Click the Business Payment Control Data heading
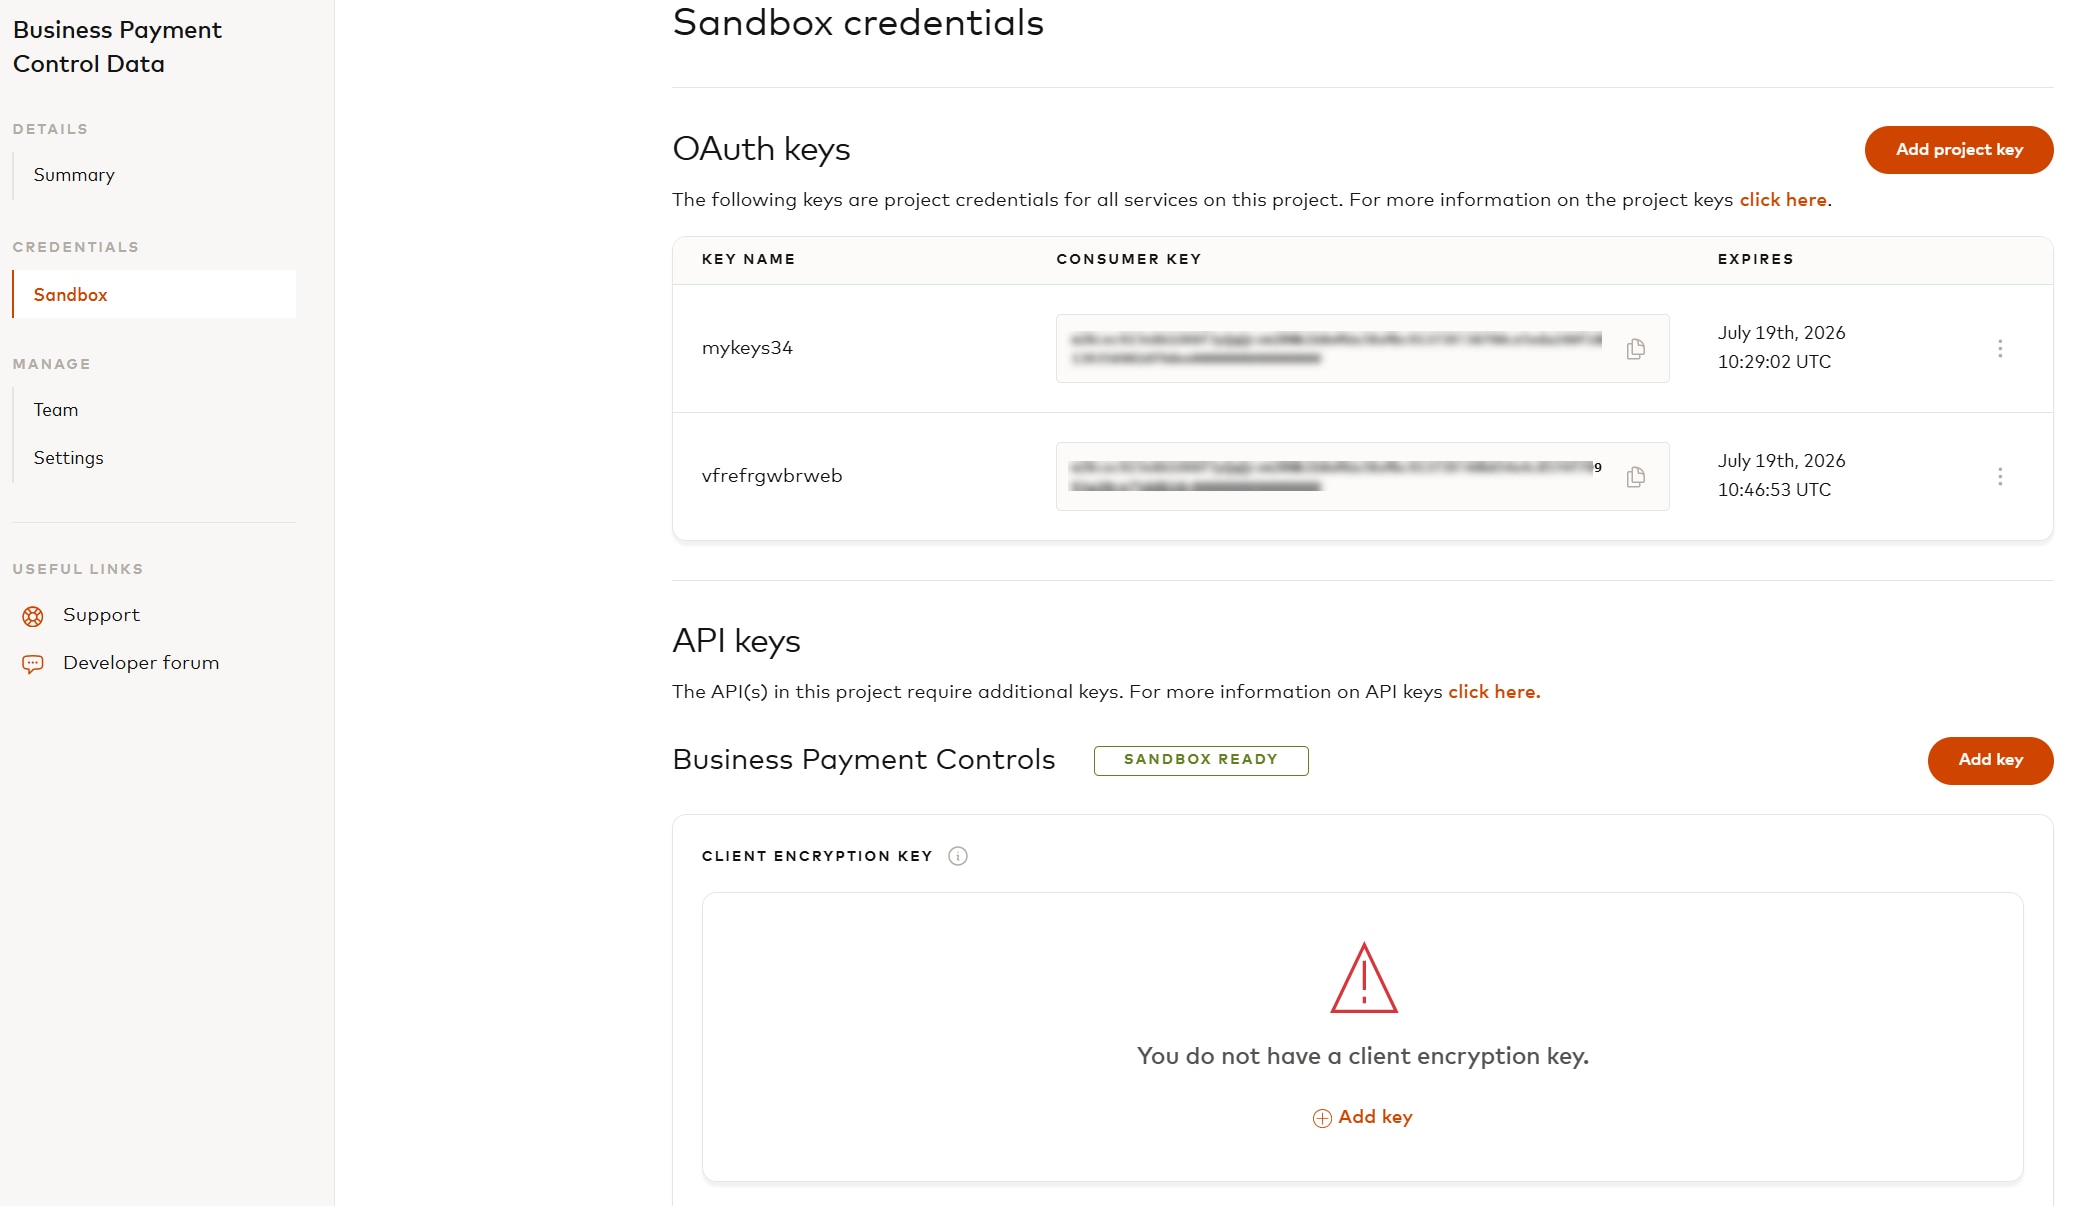Image resolution: width=2085 pixels, height=1206 pixels. [x=116, y=46]
